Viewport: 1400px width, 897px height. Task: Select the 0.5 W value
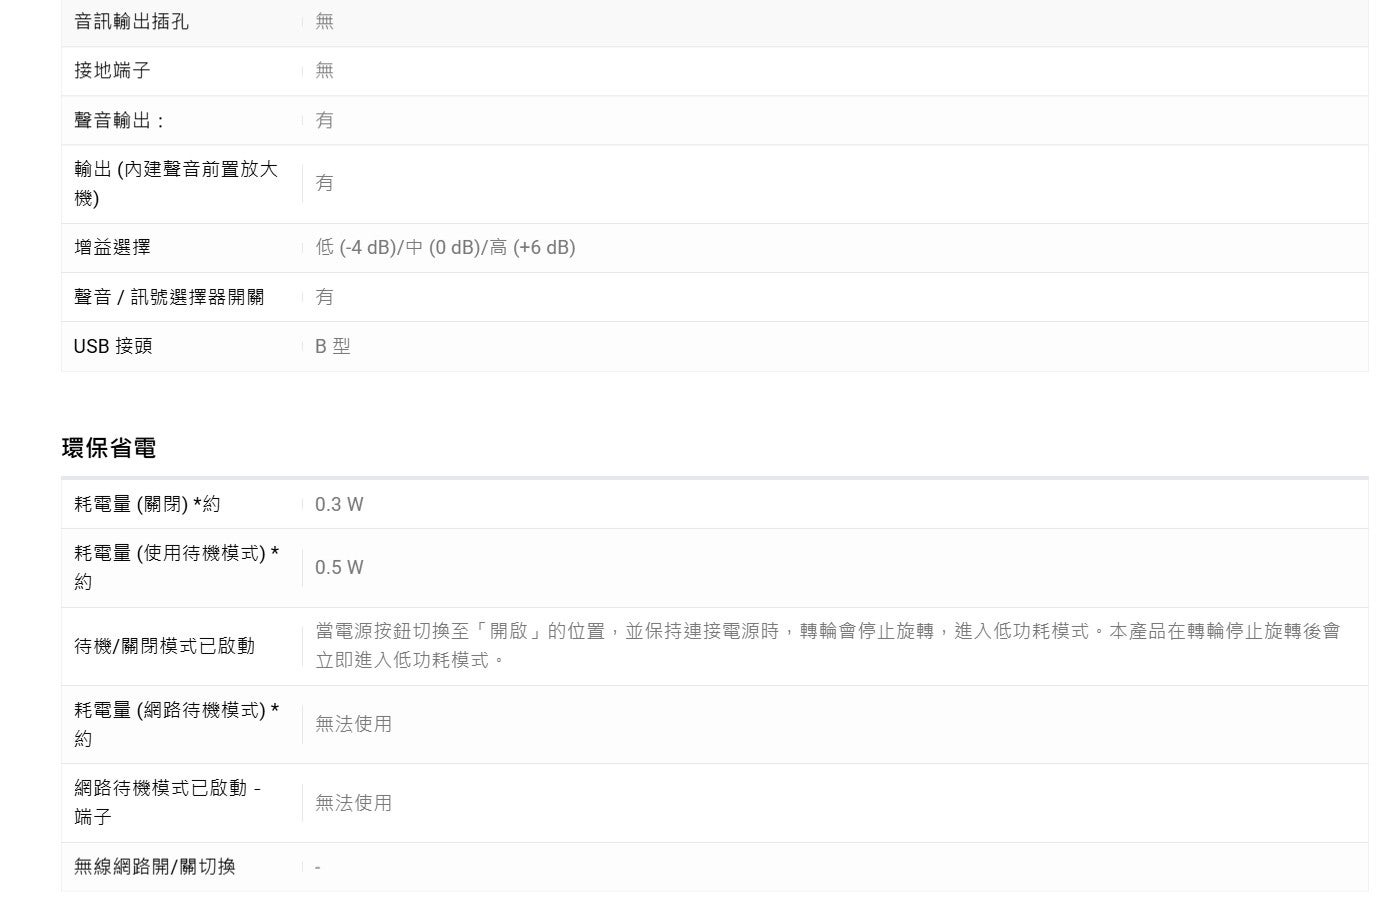point(339,567)
